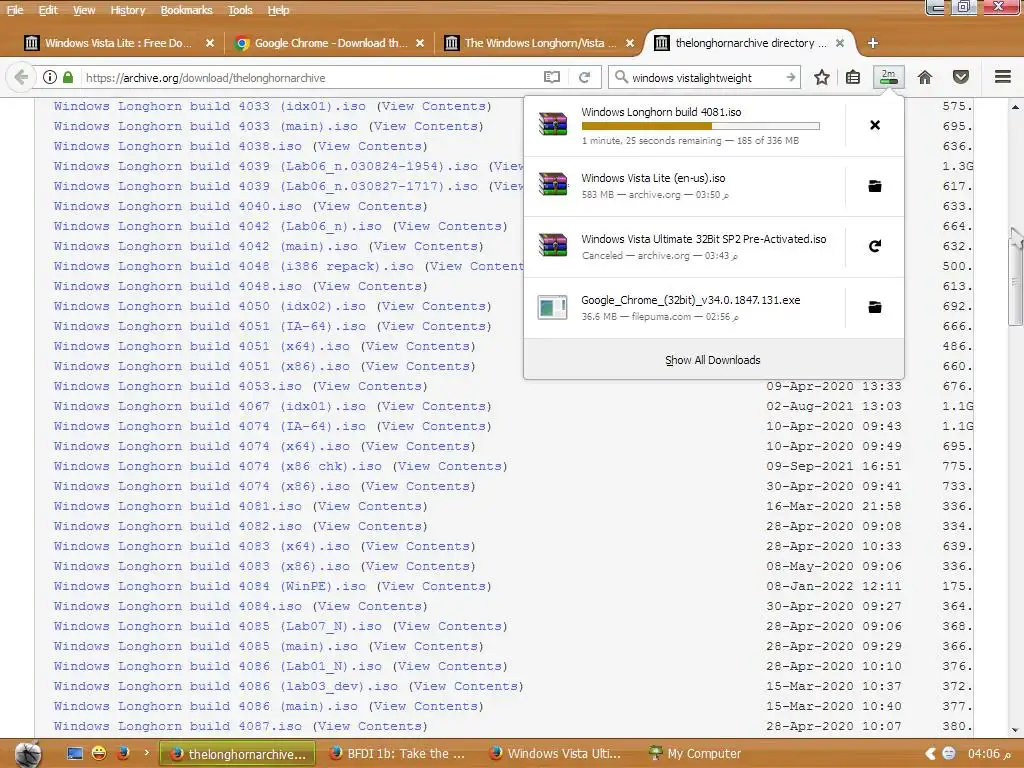Open containing folder for Windows Vista Lite iso
1024x768 pixels.
(x=874, y=186)
